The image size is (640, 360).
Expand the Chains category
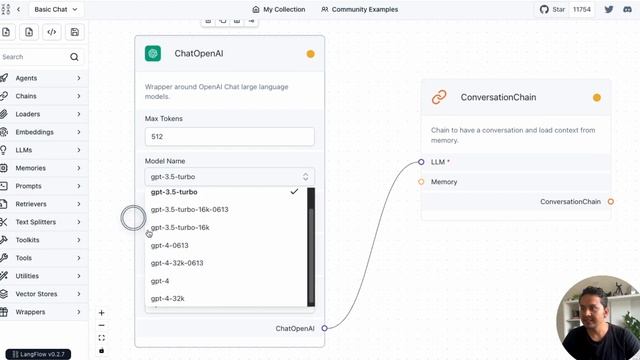tap(44, 96)
